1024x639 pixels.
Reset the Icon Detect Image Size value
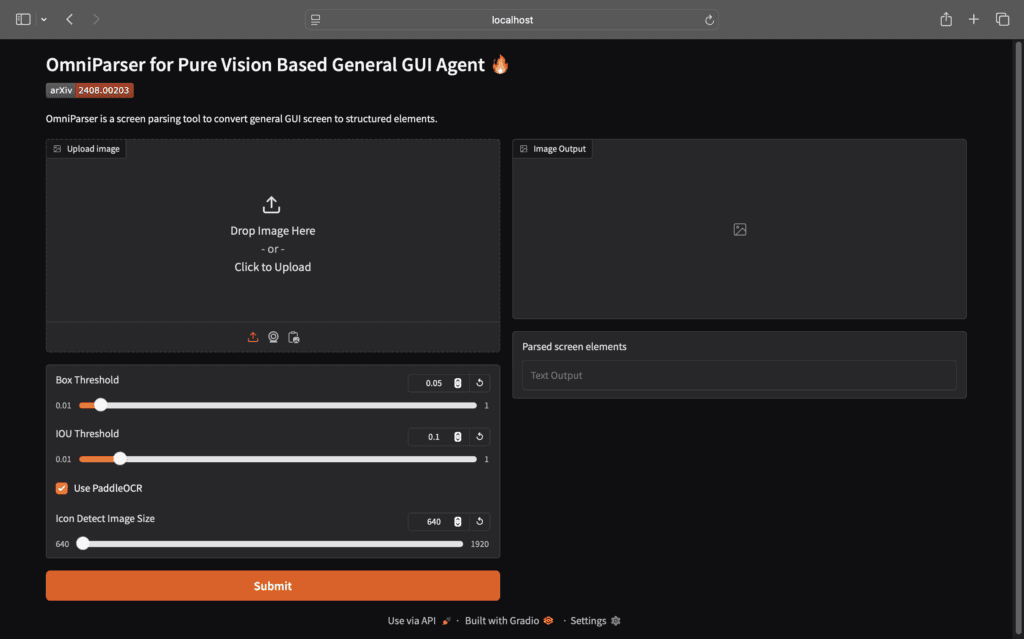479,521
